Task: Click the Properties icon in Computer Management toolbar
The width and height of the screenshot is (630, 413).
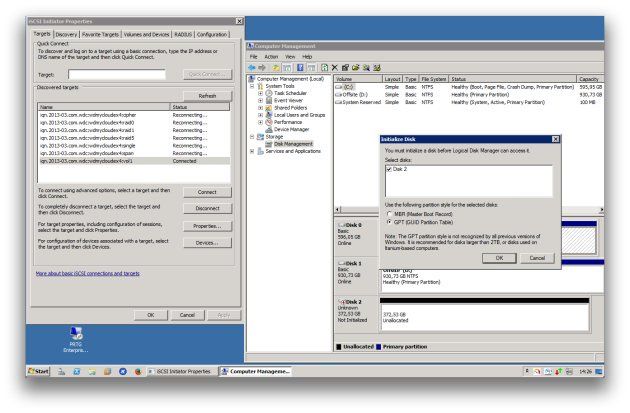Action: [x=345, y=67]
